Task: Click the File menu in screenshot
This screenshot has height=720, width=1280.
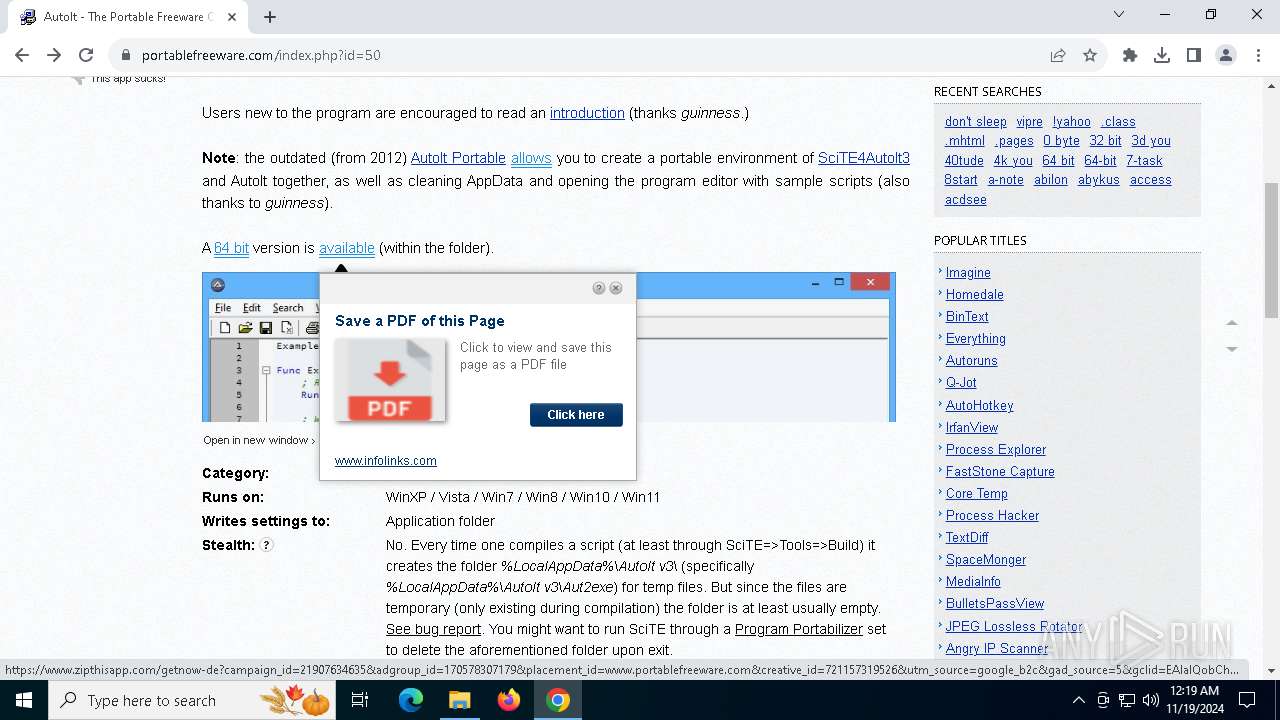Action: (x=223, y=308)
